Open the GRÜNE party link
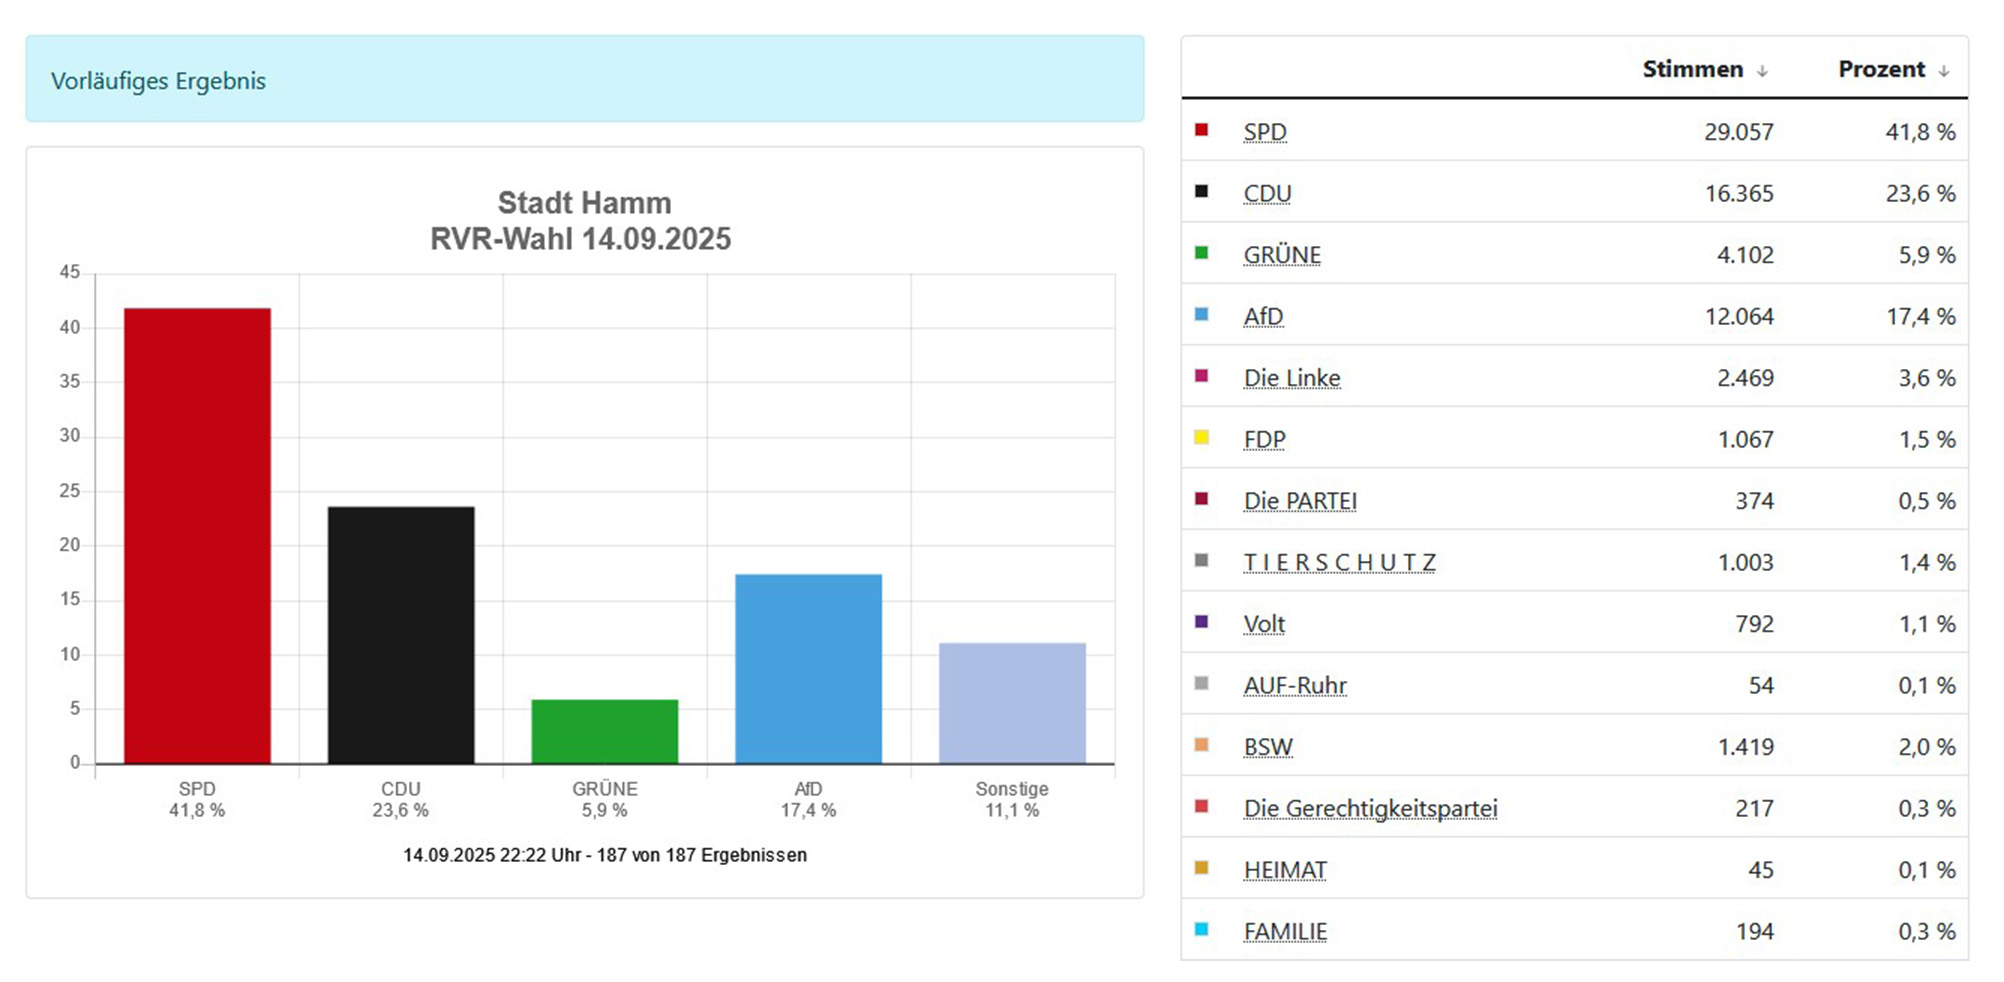 (x=1282, y=255)
